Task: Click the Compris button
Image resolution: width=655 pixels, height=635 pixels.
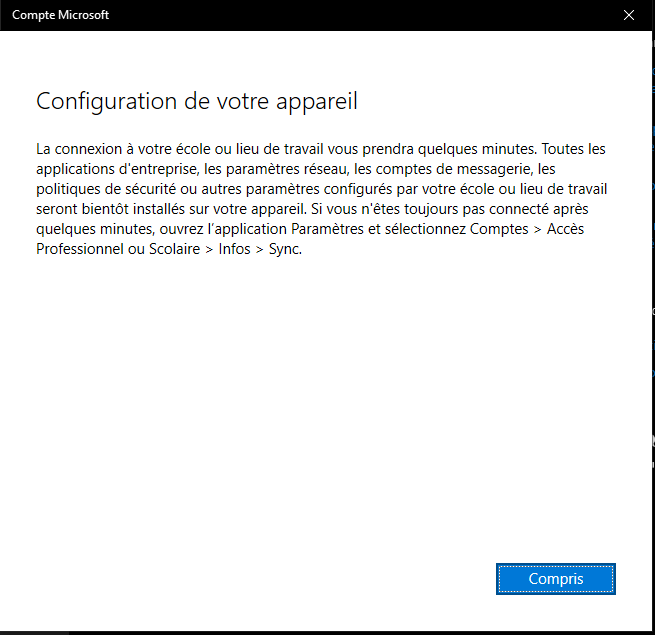Action: [555, 579]
